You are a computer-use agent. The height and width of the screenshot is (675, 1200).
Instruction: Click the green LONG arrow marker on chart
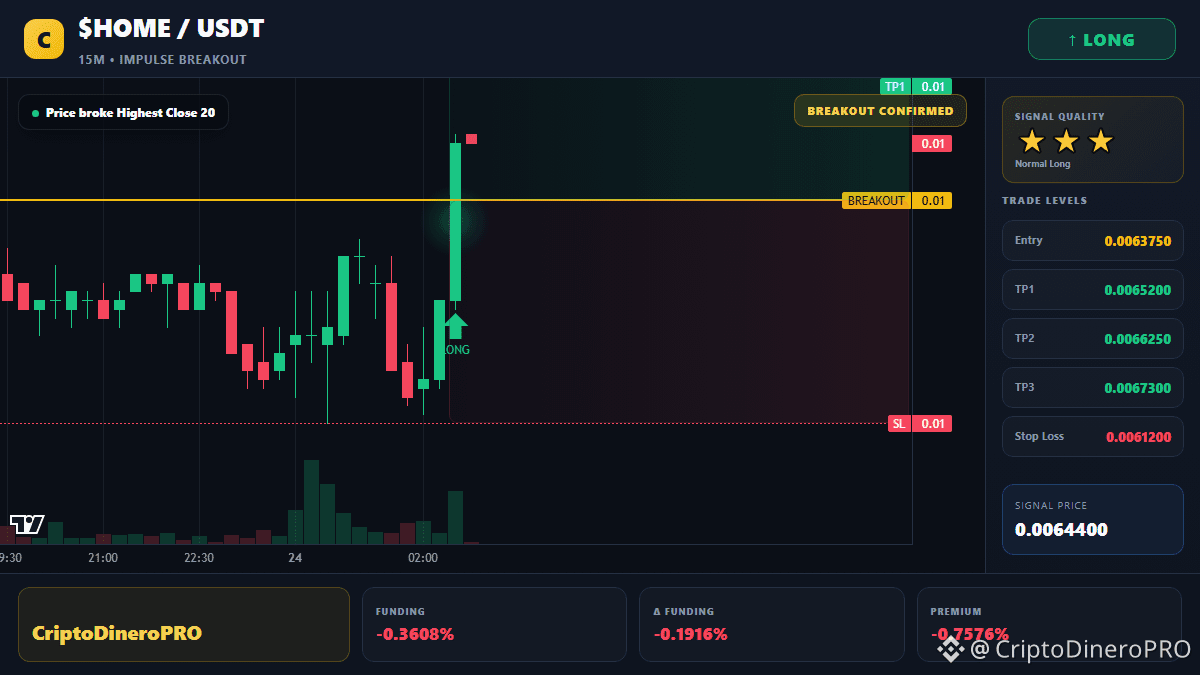click(x=456, y=328)
